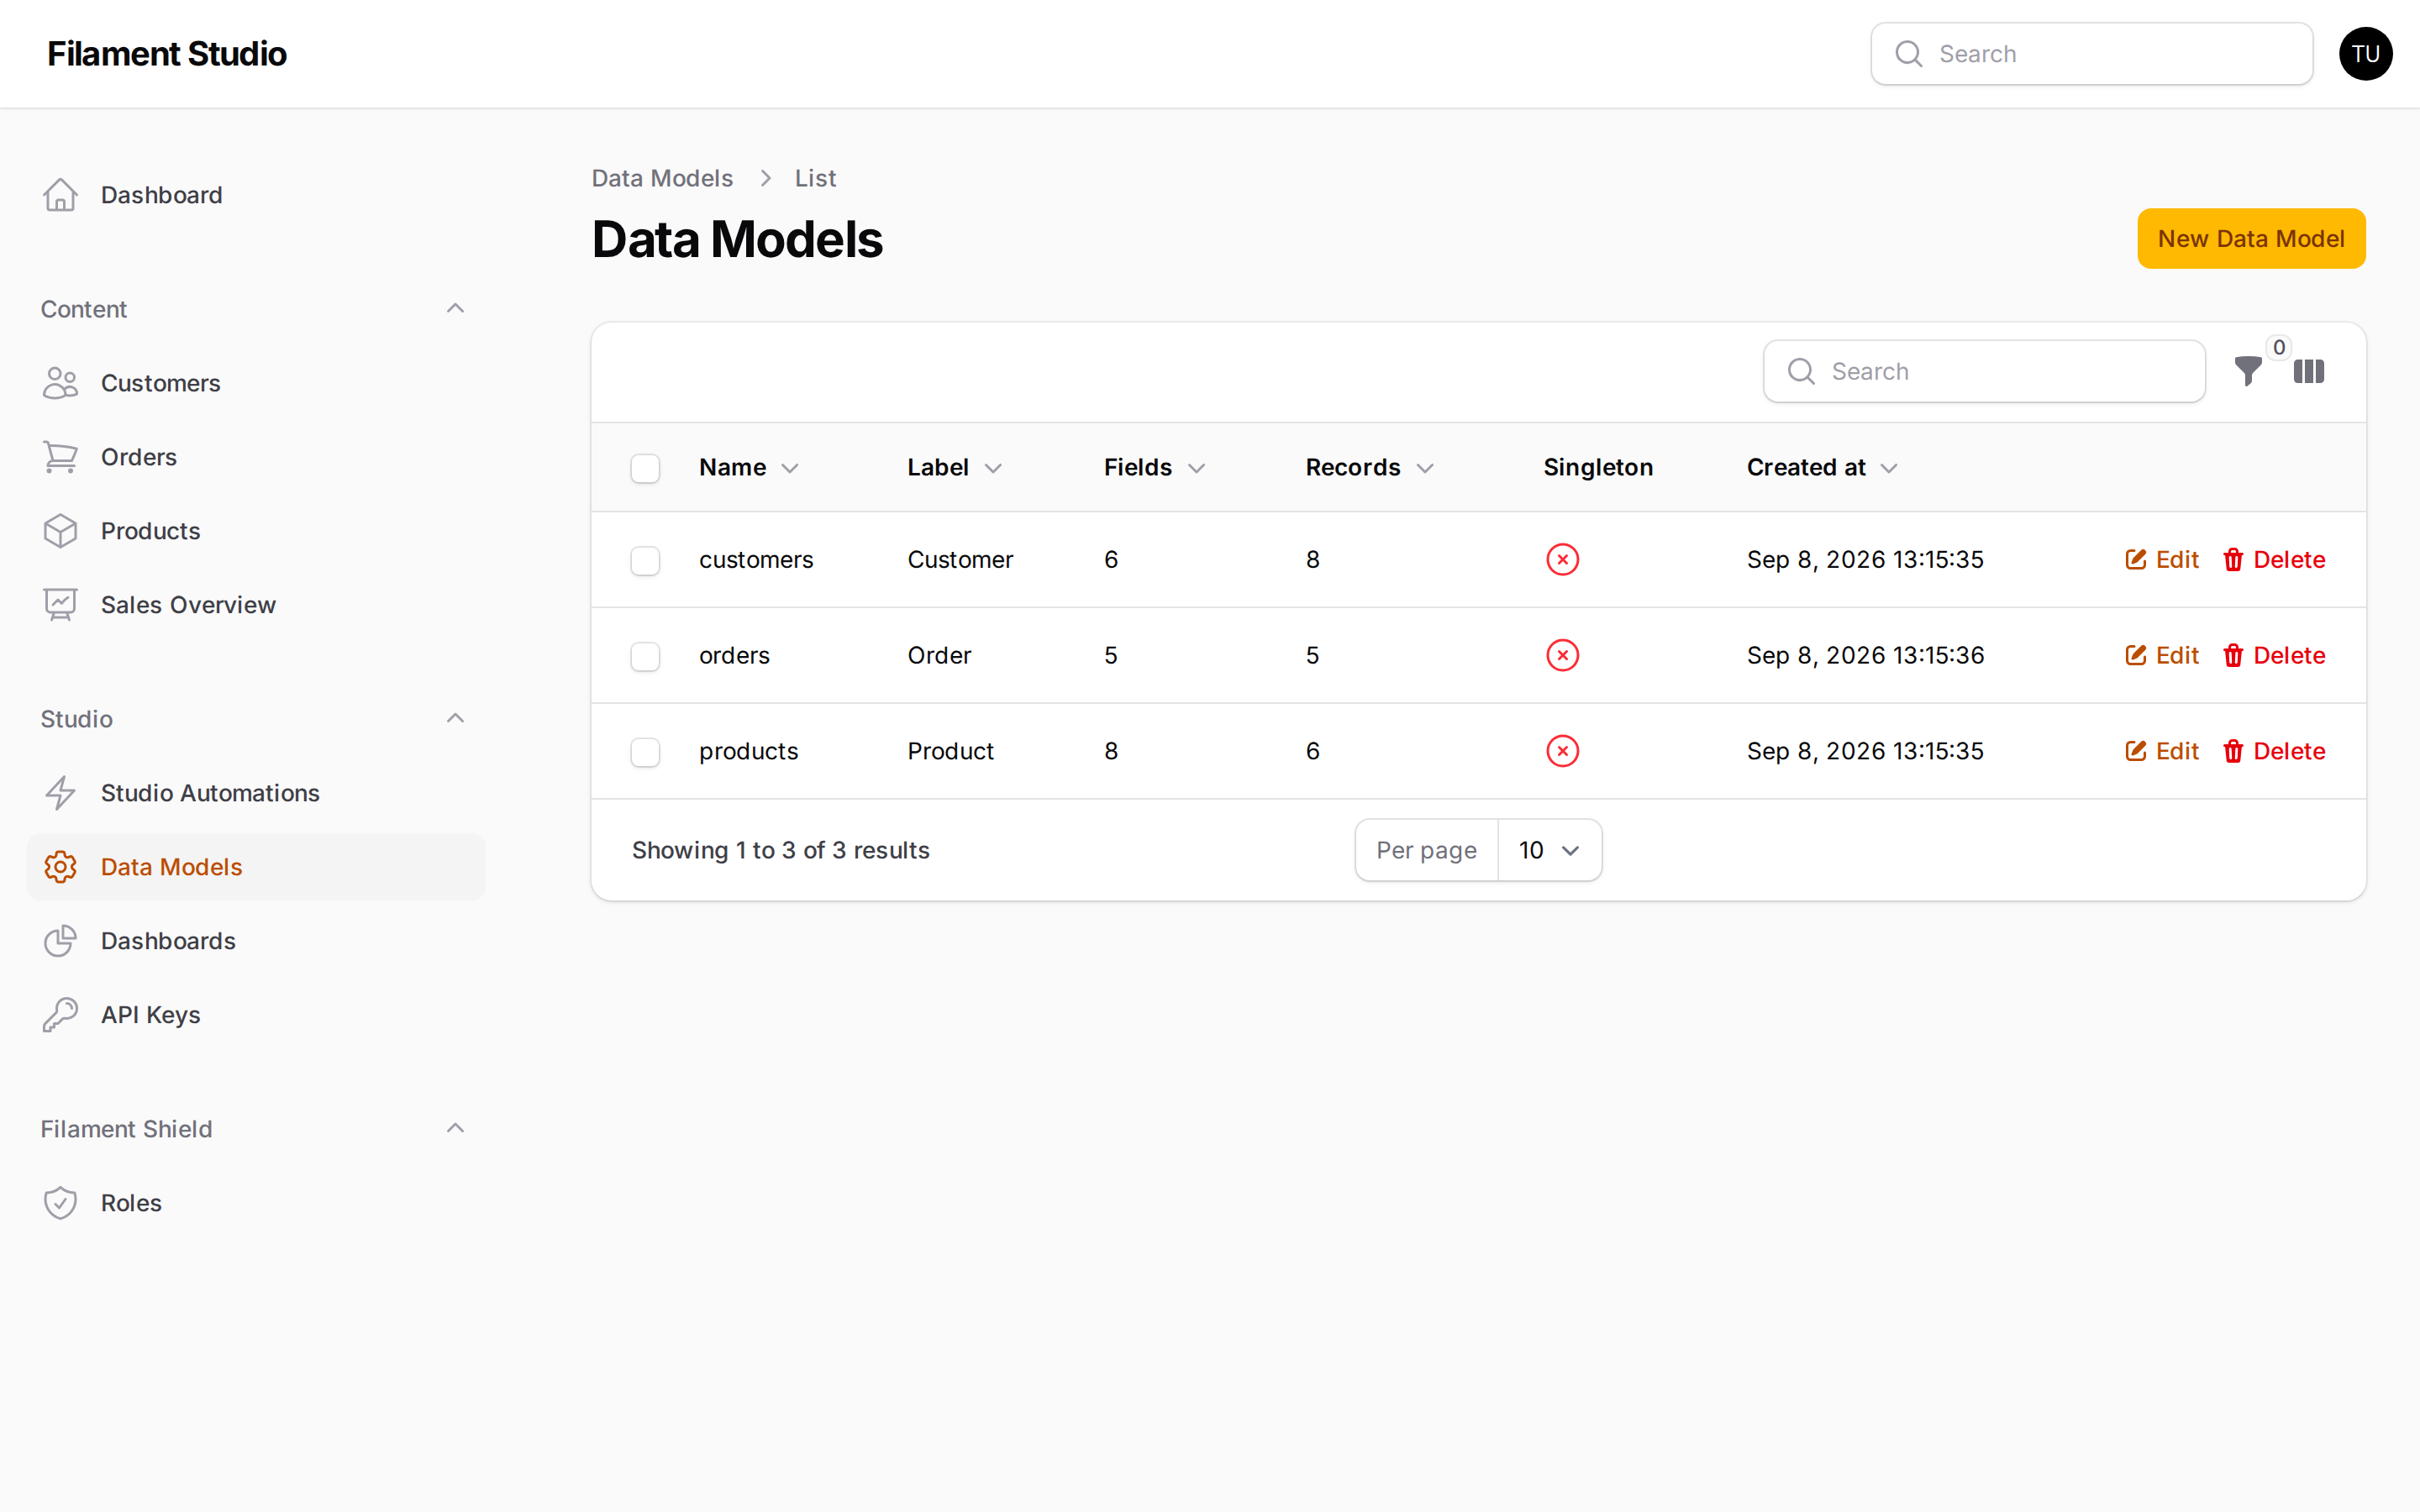Image resolution: width=2420 pixels, height=1512 pixels.
Task: Sort table by Fields column
Action: 1155,467
